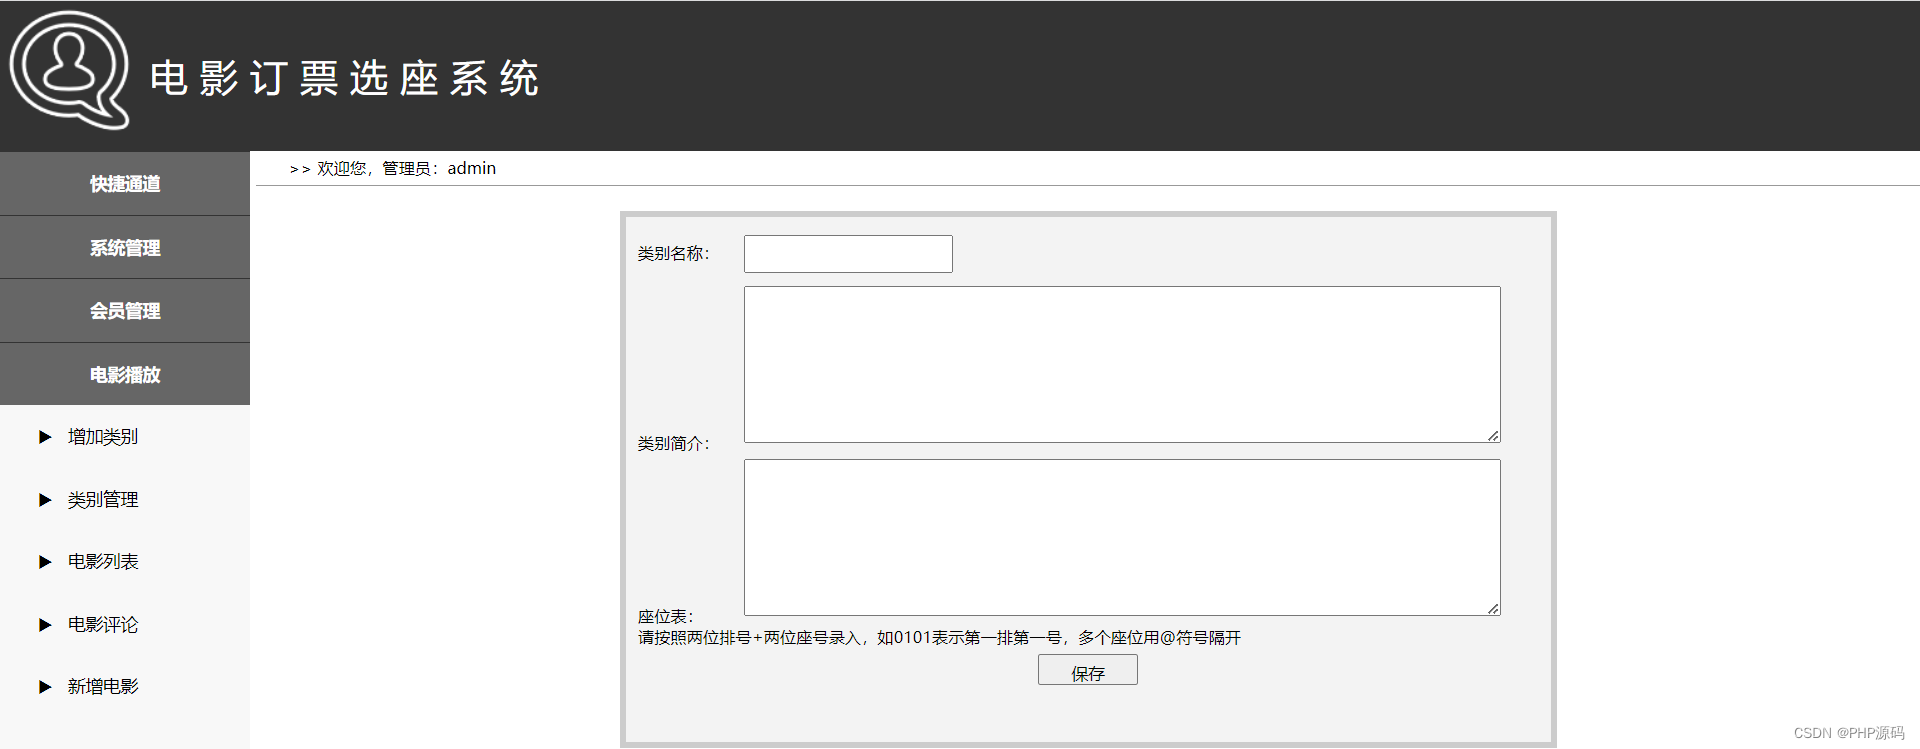The width and height of the screenshot is (1920, 749).
Task: Focus the 类别名称 text input
Action: pos(848,254)
